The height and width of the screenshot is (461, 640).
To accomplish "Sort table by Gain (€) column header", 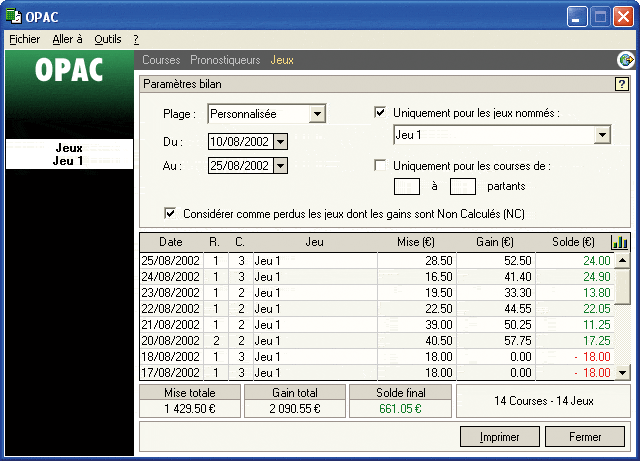I will [494, 242].
